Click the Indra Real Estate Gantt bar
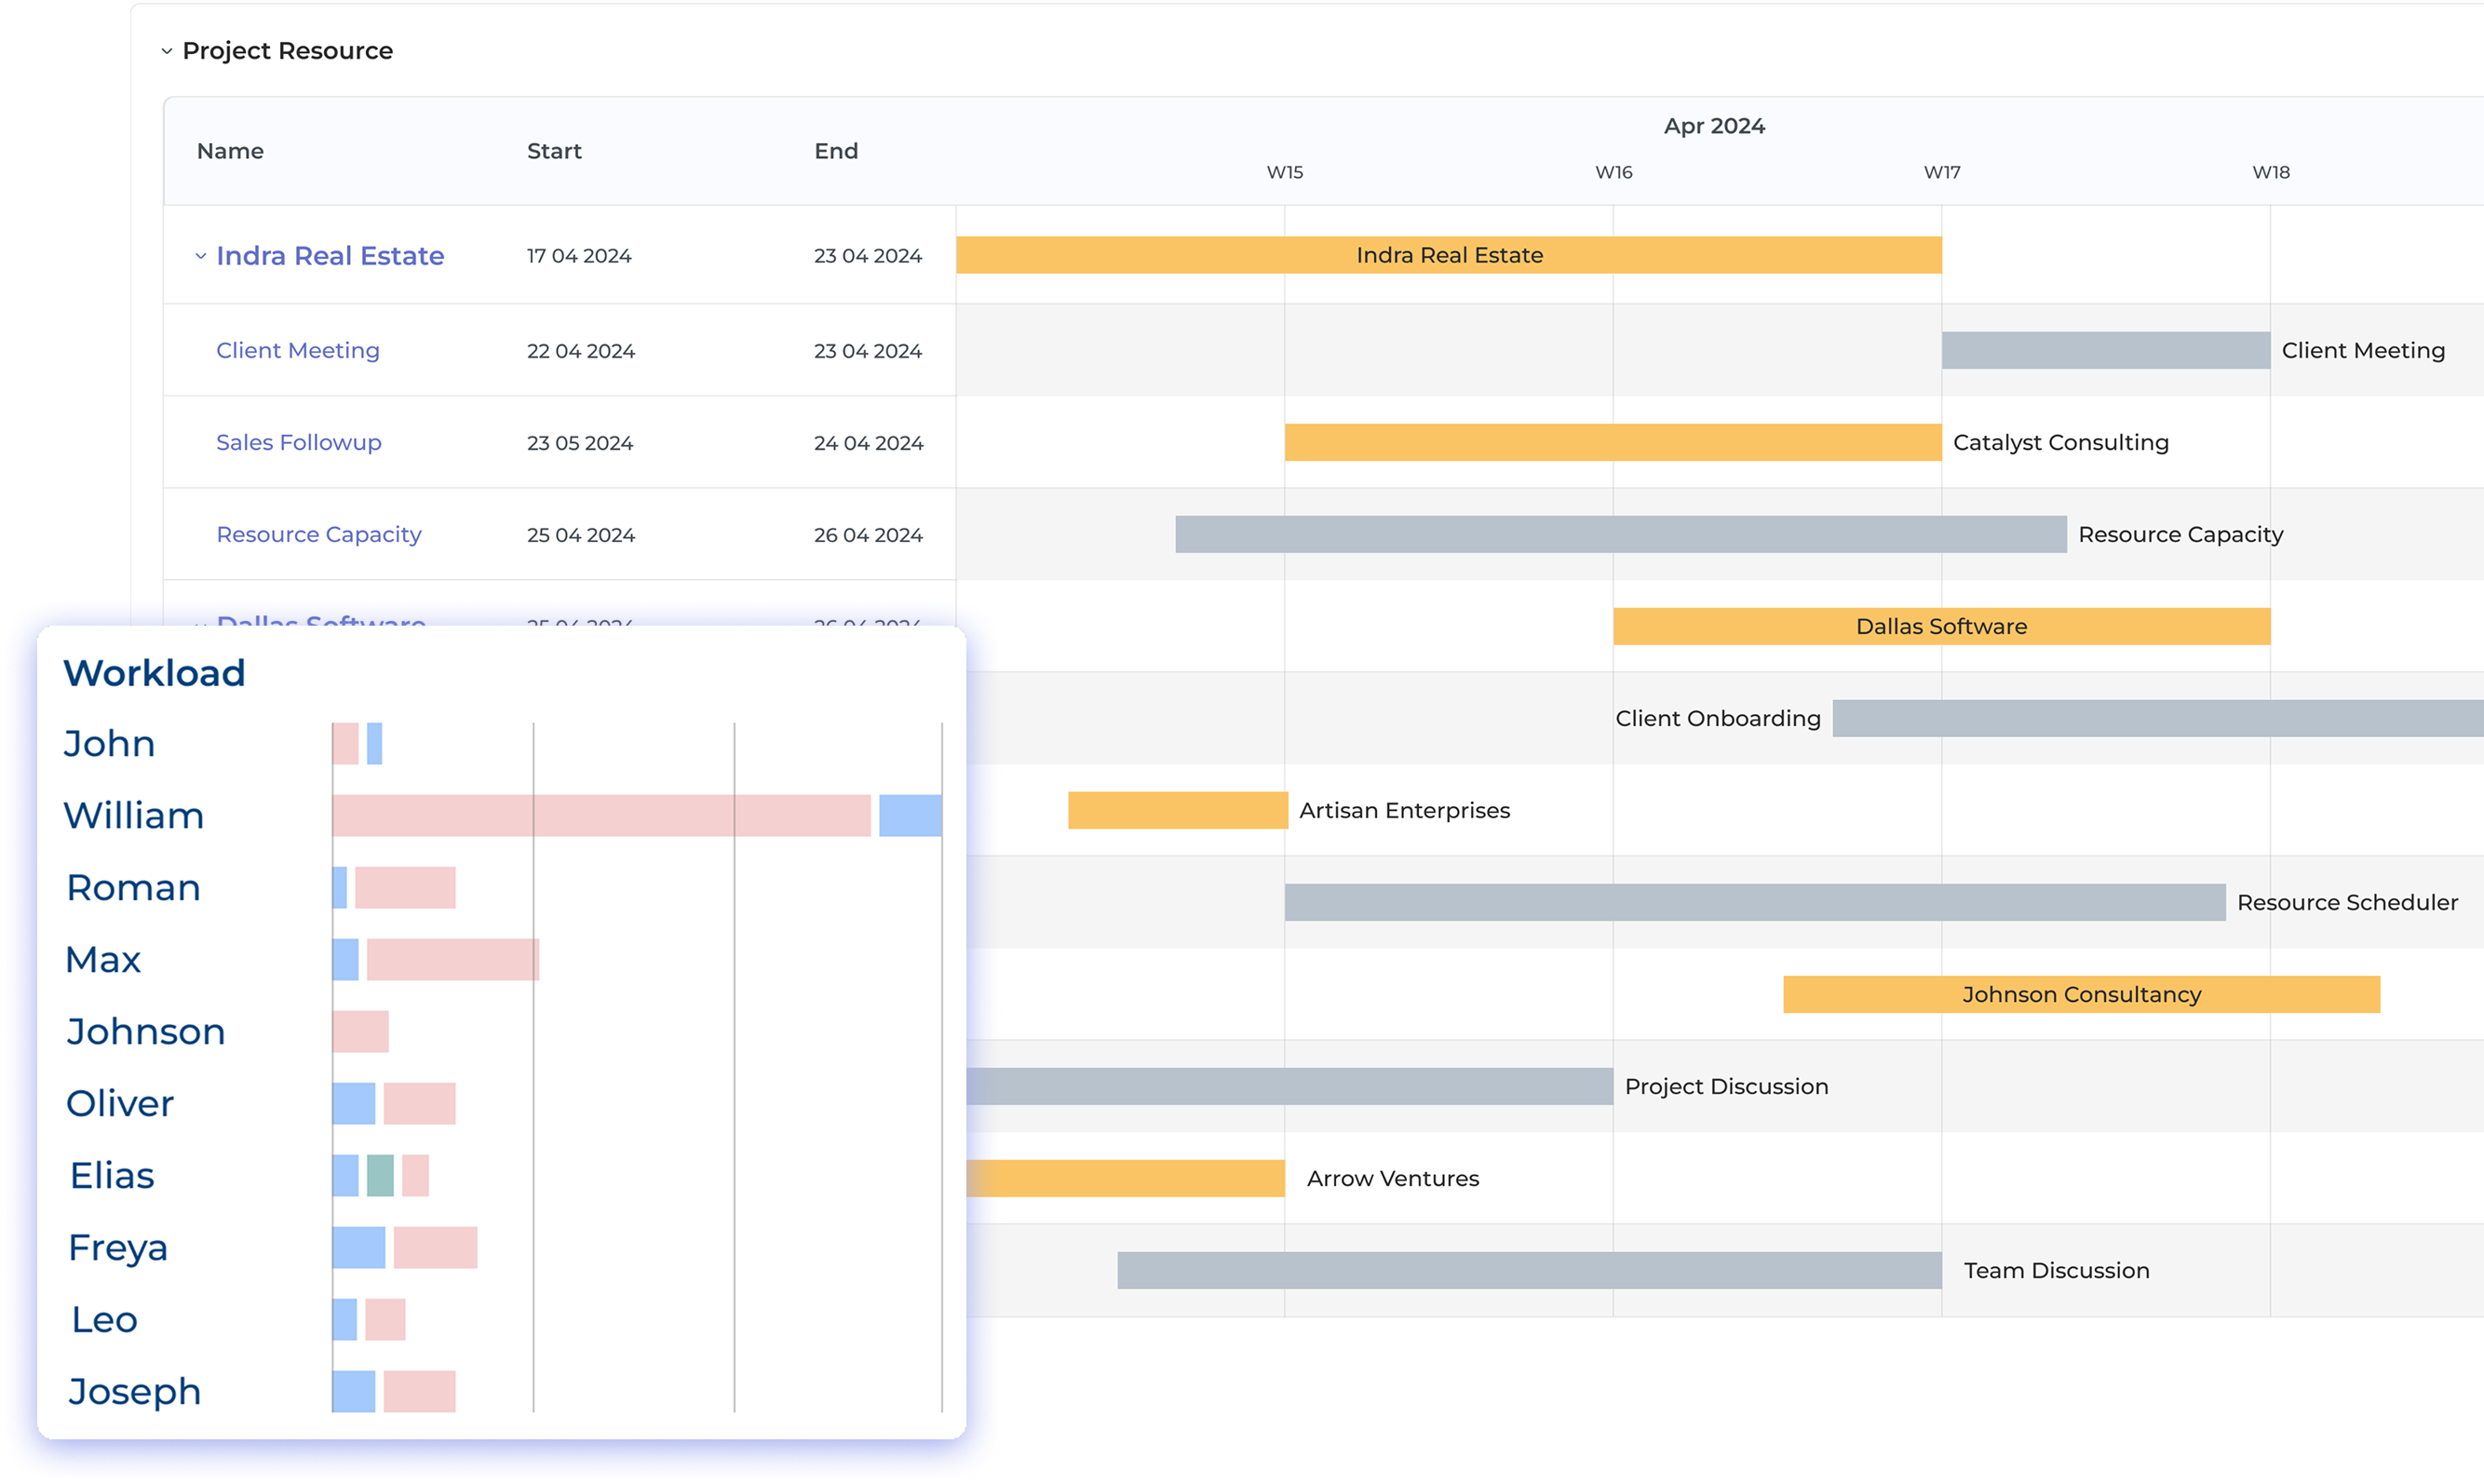Image resolution: width=2484 pixels, height=1484 pixels. (x=1448, y=255)
